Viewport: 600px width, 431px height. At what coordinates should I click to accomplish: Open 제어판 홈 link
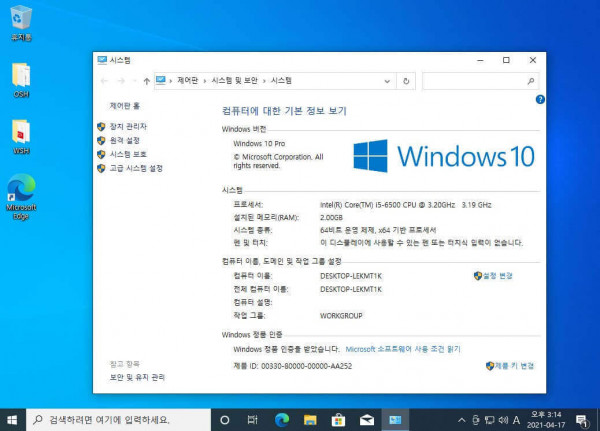click(125, 106)
